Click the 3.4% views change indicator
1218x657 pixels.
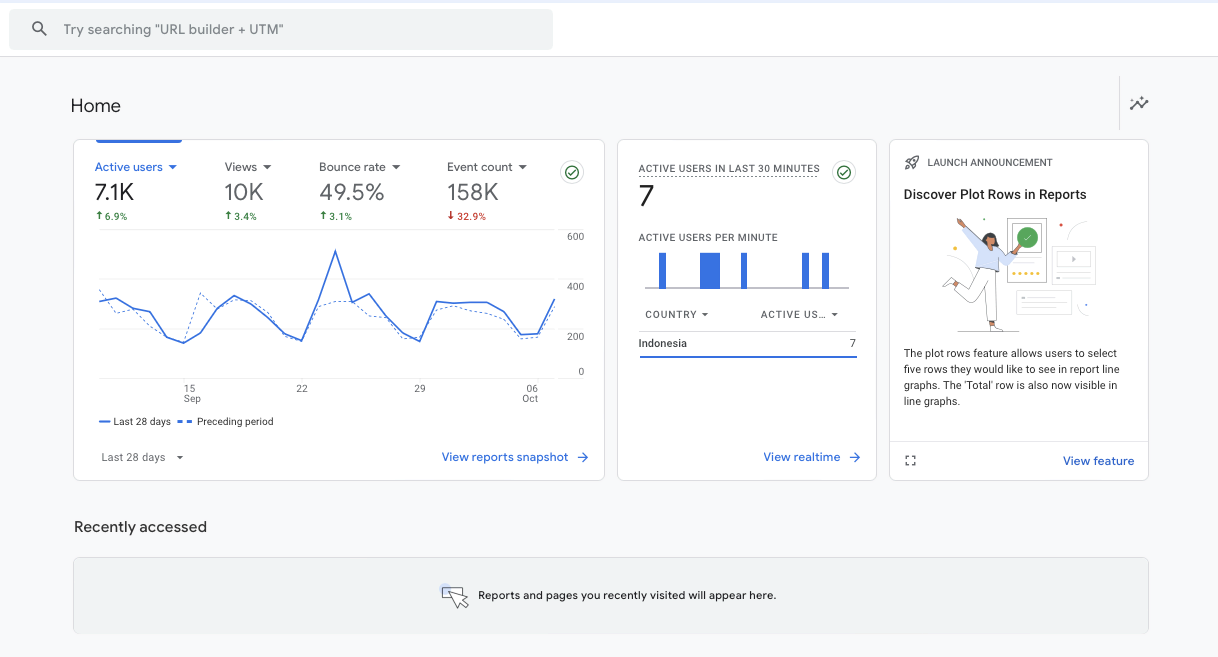point(241,216)
